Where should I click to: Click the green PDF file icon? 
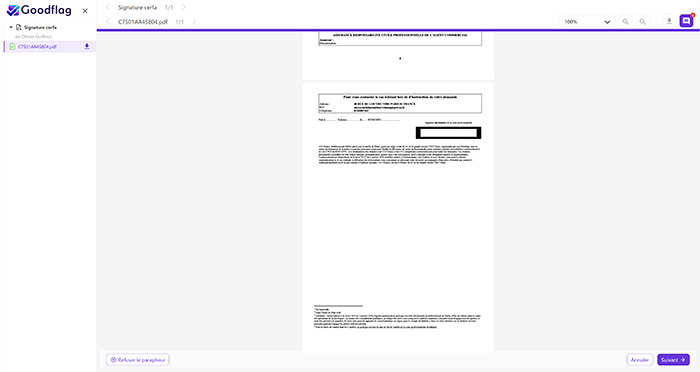pyautogui.click(x=12, y=46)
